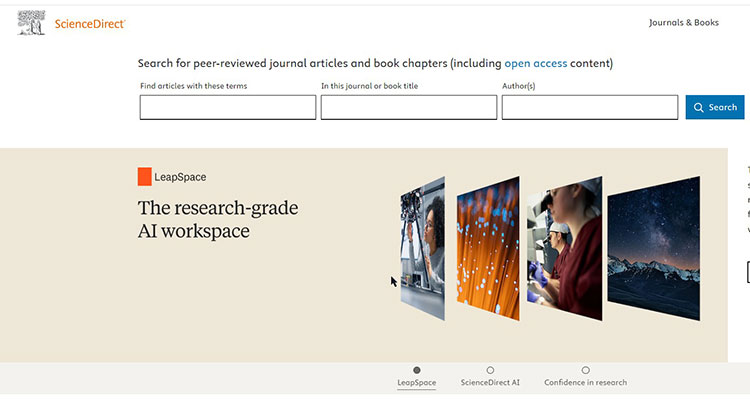Screen dimensions: 750x418
Task: Focus the 'Find articles with these terms' field
Action: coord(228,108)
